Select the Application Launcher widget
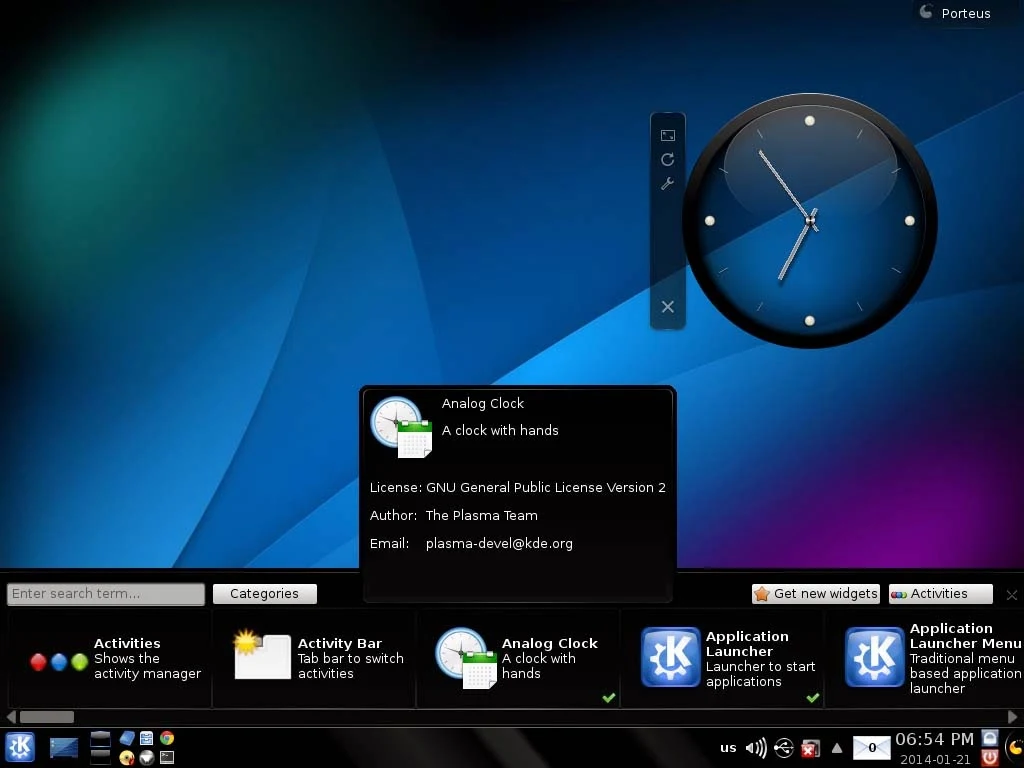Screen dimensions: 1024x768 (722, 659)
